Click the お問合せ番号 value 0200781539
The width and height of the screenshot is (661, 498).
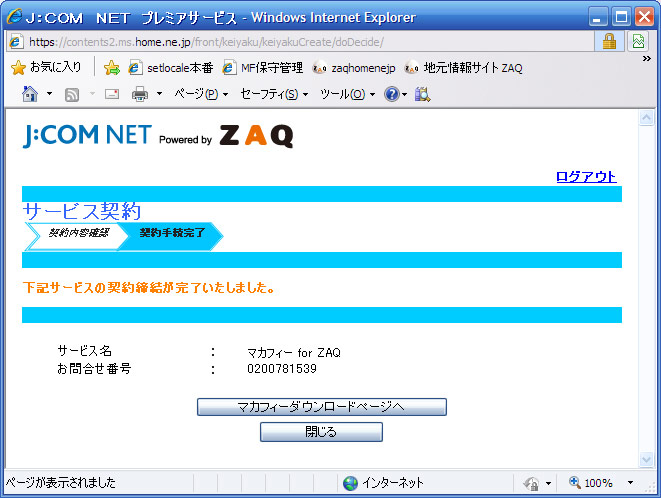(282, 369)
